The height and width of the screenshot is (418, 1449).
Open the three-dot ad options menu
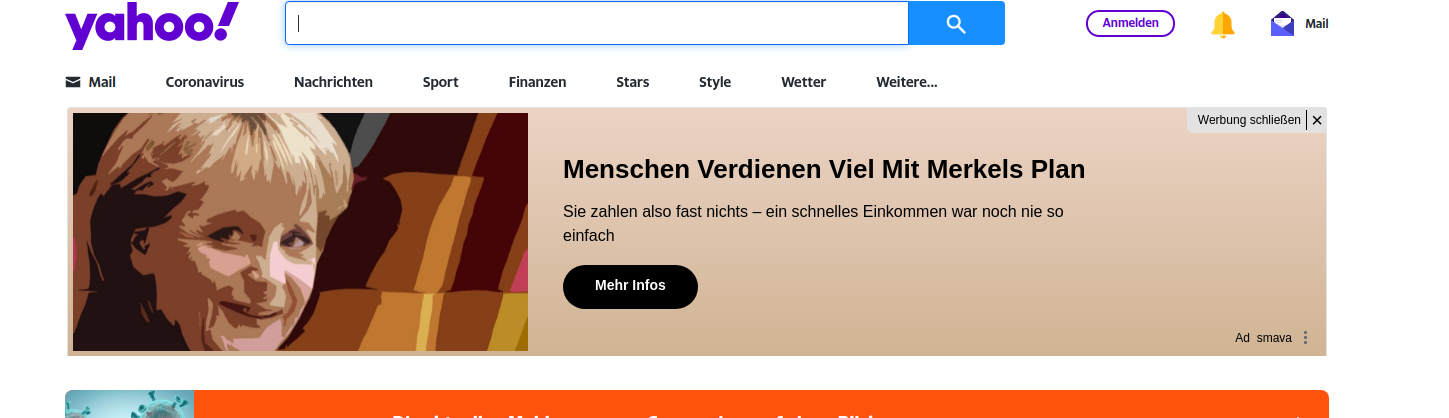(1305, 338)
